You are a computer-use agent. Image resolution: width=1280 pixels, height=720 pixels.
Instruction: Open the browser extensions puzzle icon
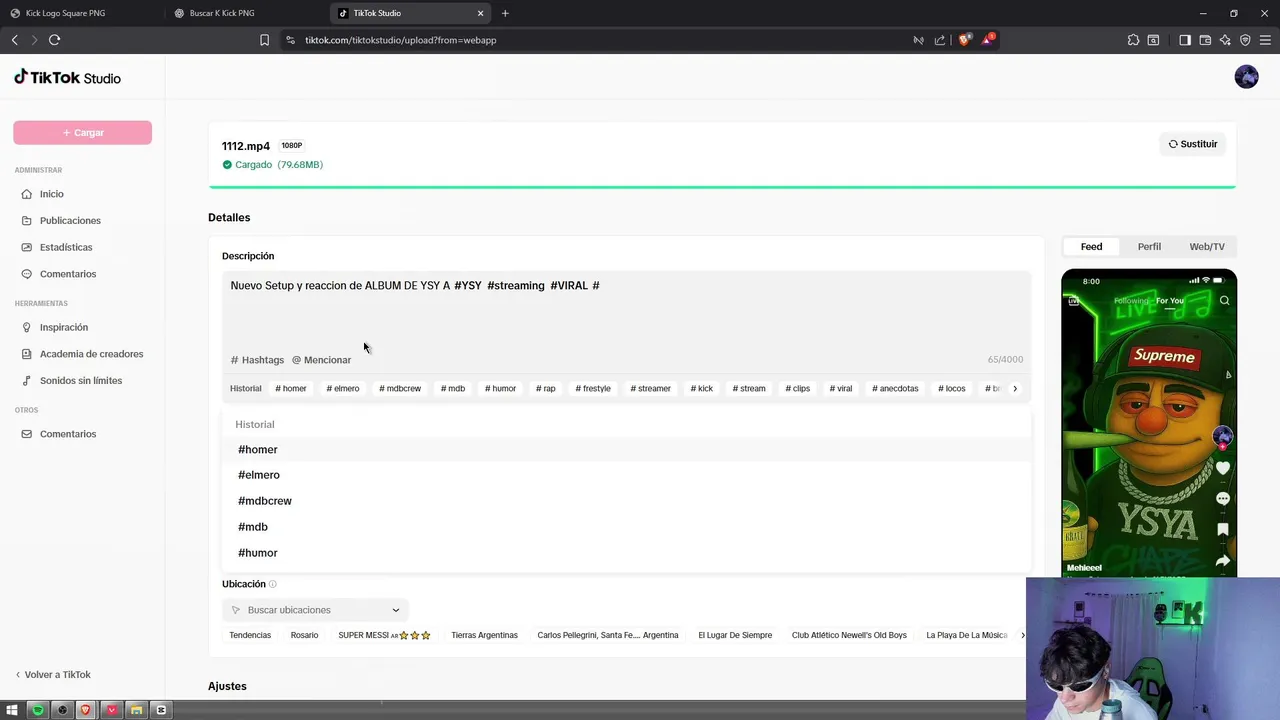coord(1133,40)
